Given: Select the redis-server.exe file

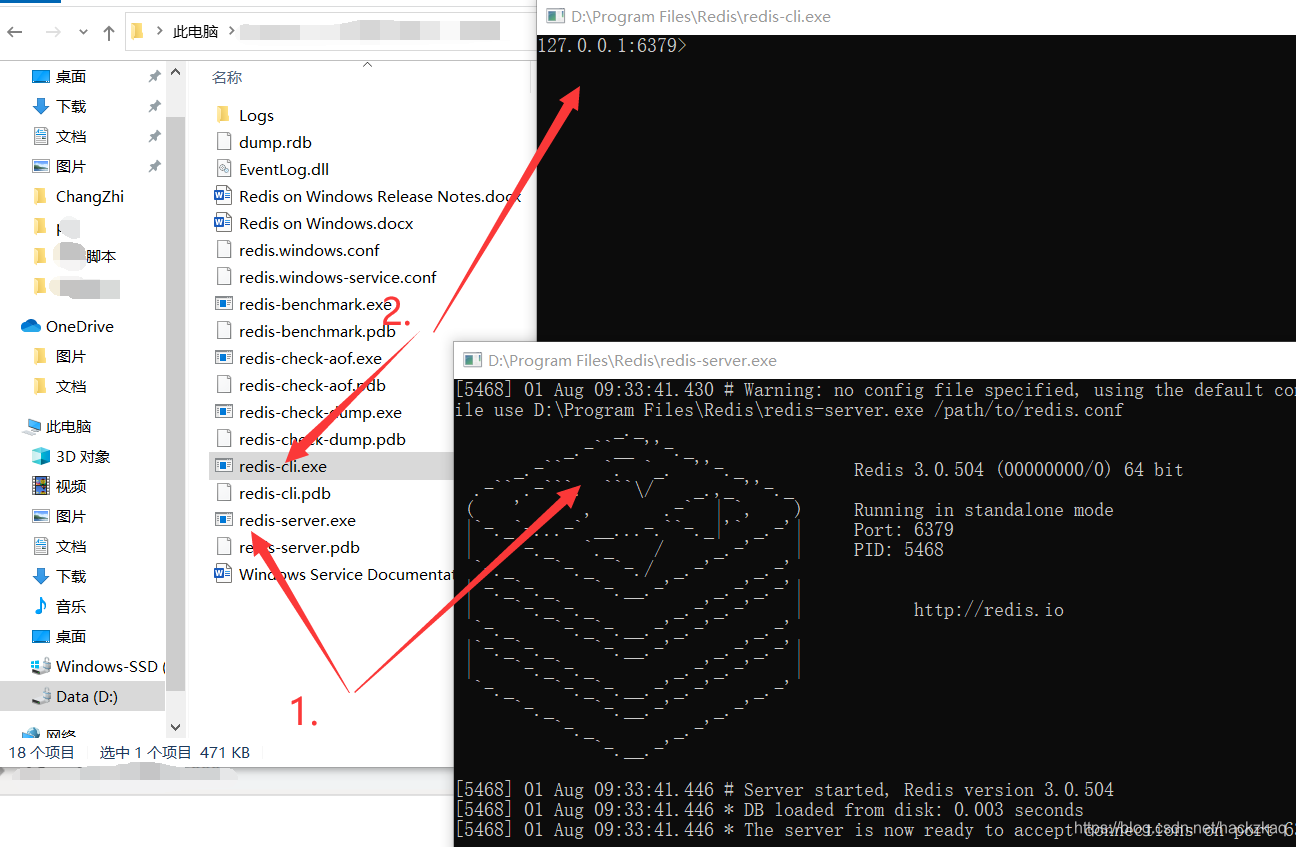Looking at the screenshot, I should [x=297, y=520].
